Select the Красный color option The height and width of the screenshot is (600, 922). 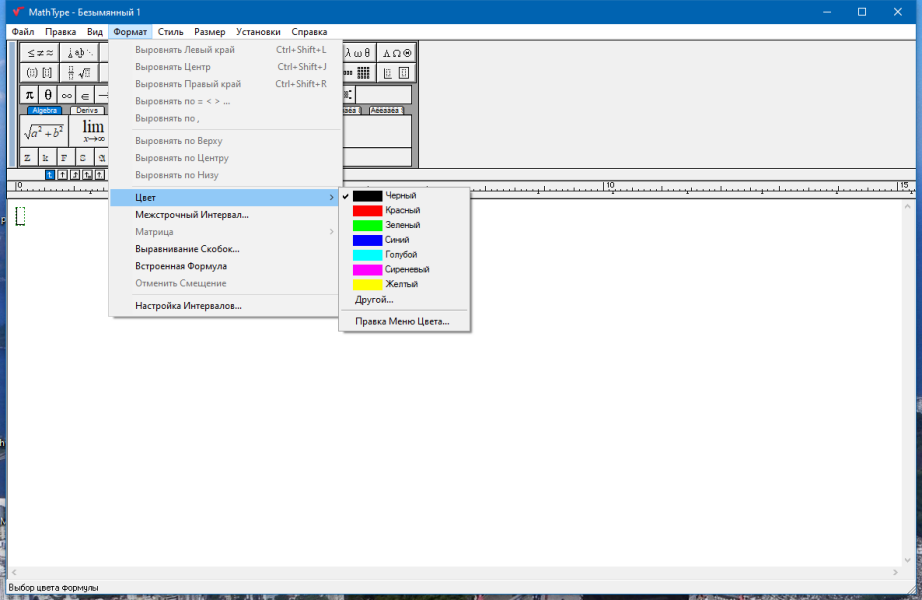click(405, 211)
